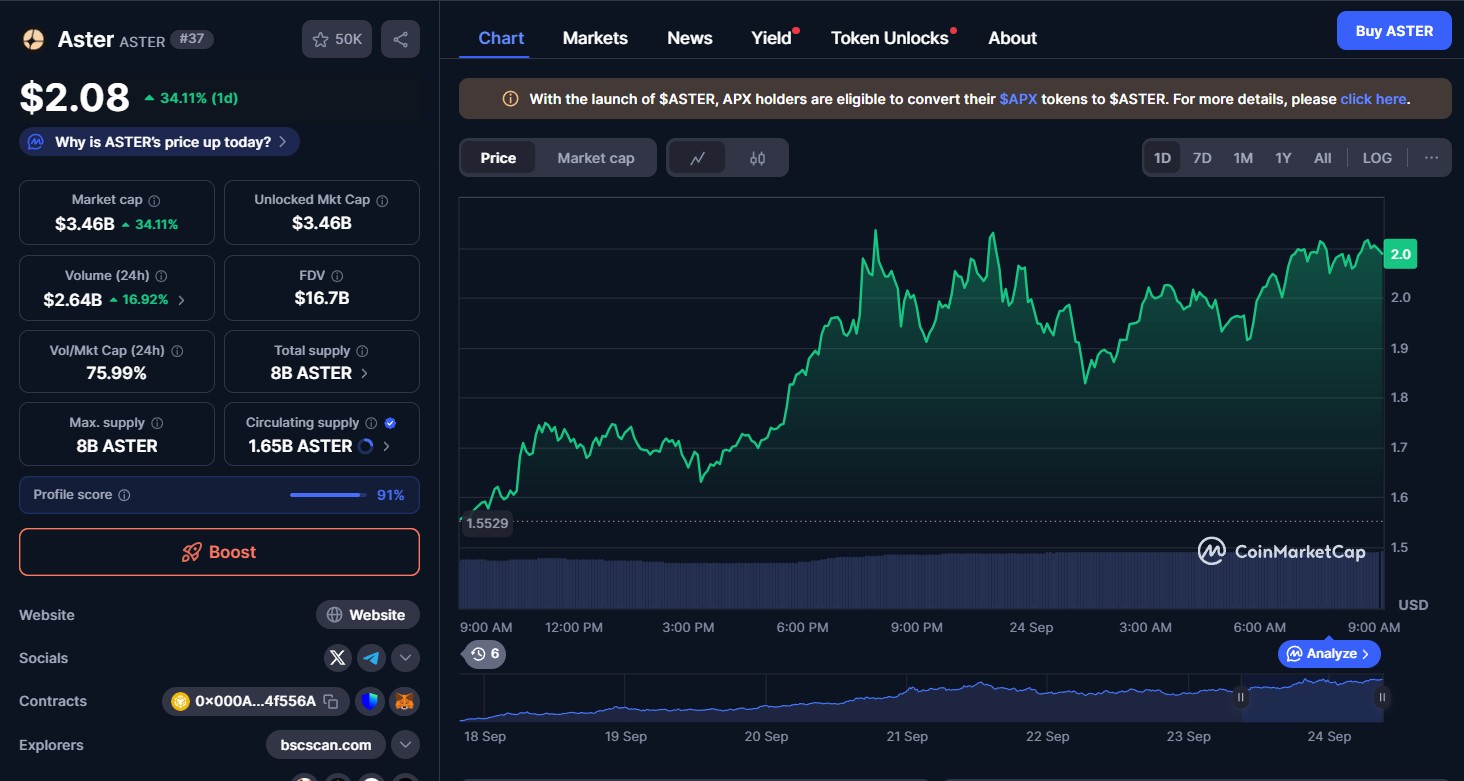1464x781 pixels.
Task: Click the info icon beside Unlocked Mkt Cap
Action: [x=382, y=200]
